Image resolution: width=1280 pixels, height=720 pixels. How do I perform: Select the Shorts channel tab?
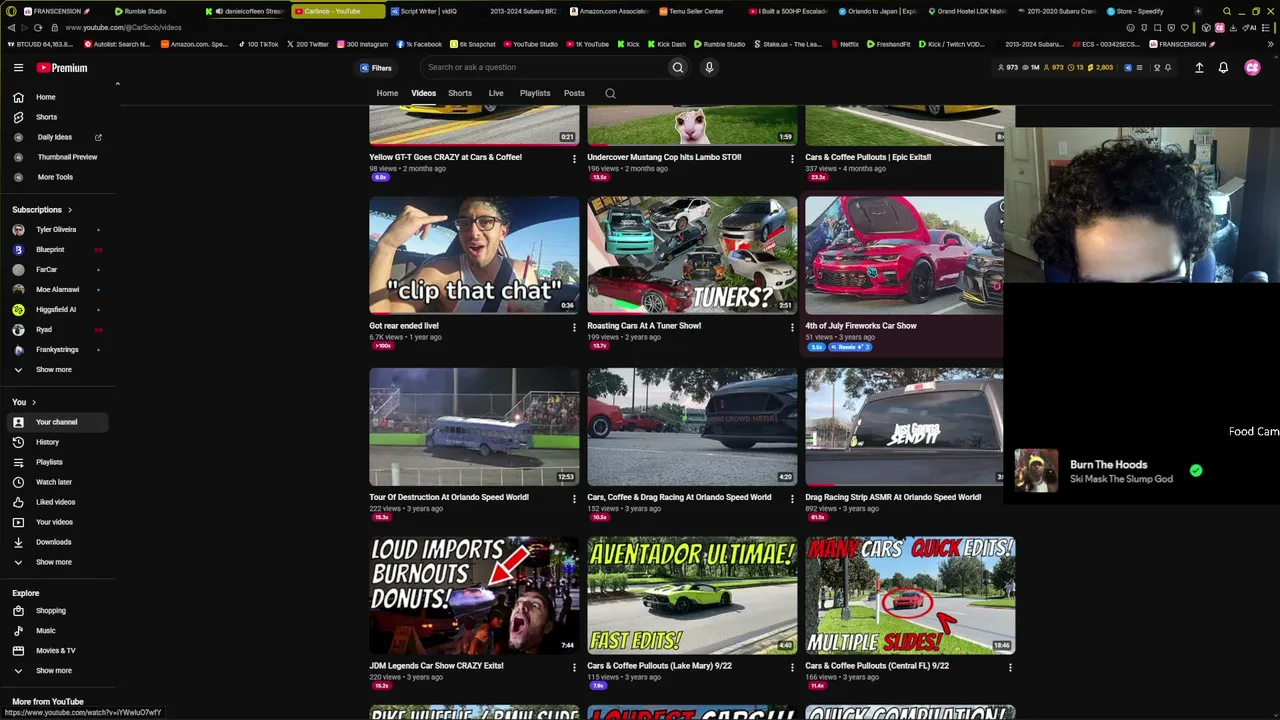[x=460, y=94]
